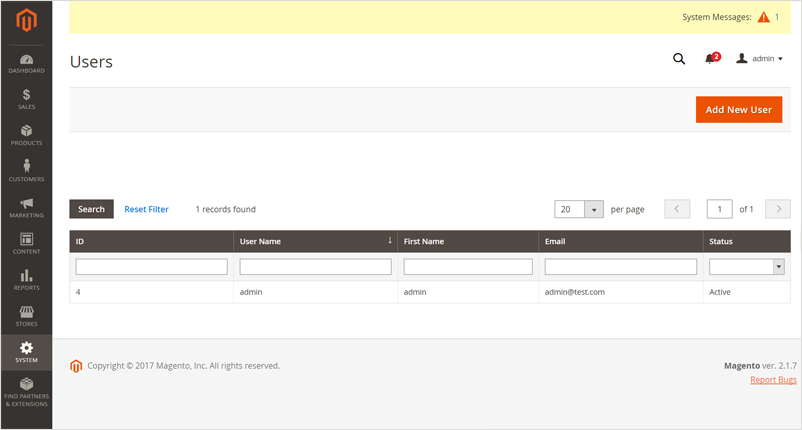Click the Reset Filter link
Image resolution: width=802 pixels, height=430 pixels.
point(146,209)
